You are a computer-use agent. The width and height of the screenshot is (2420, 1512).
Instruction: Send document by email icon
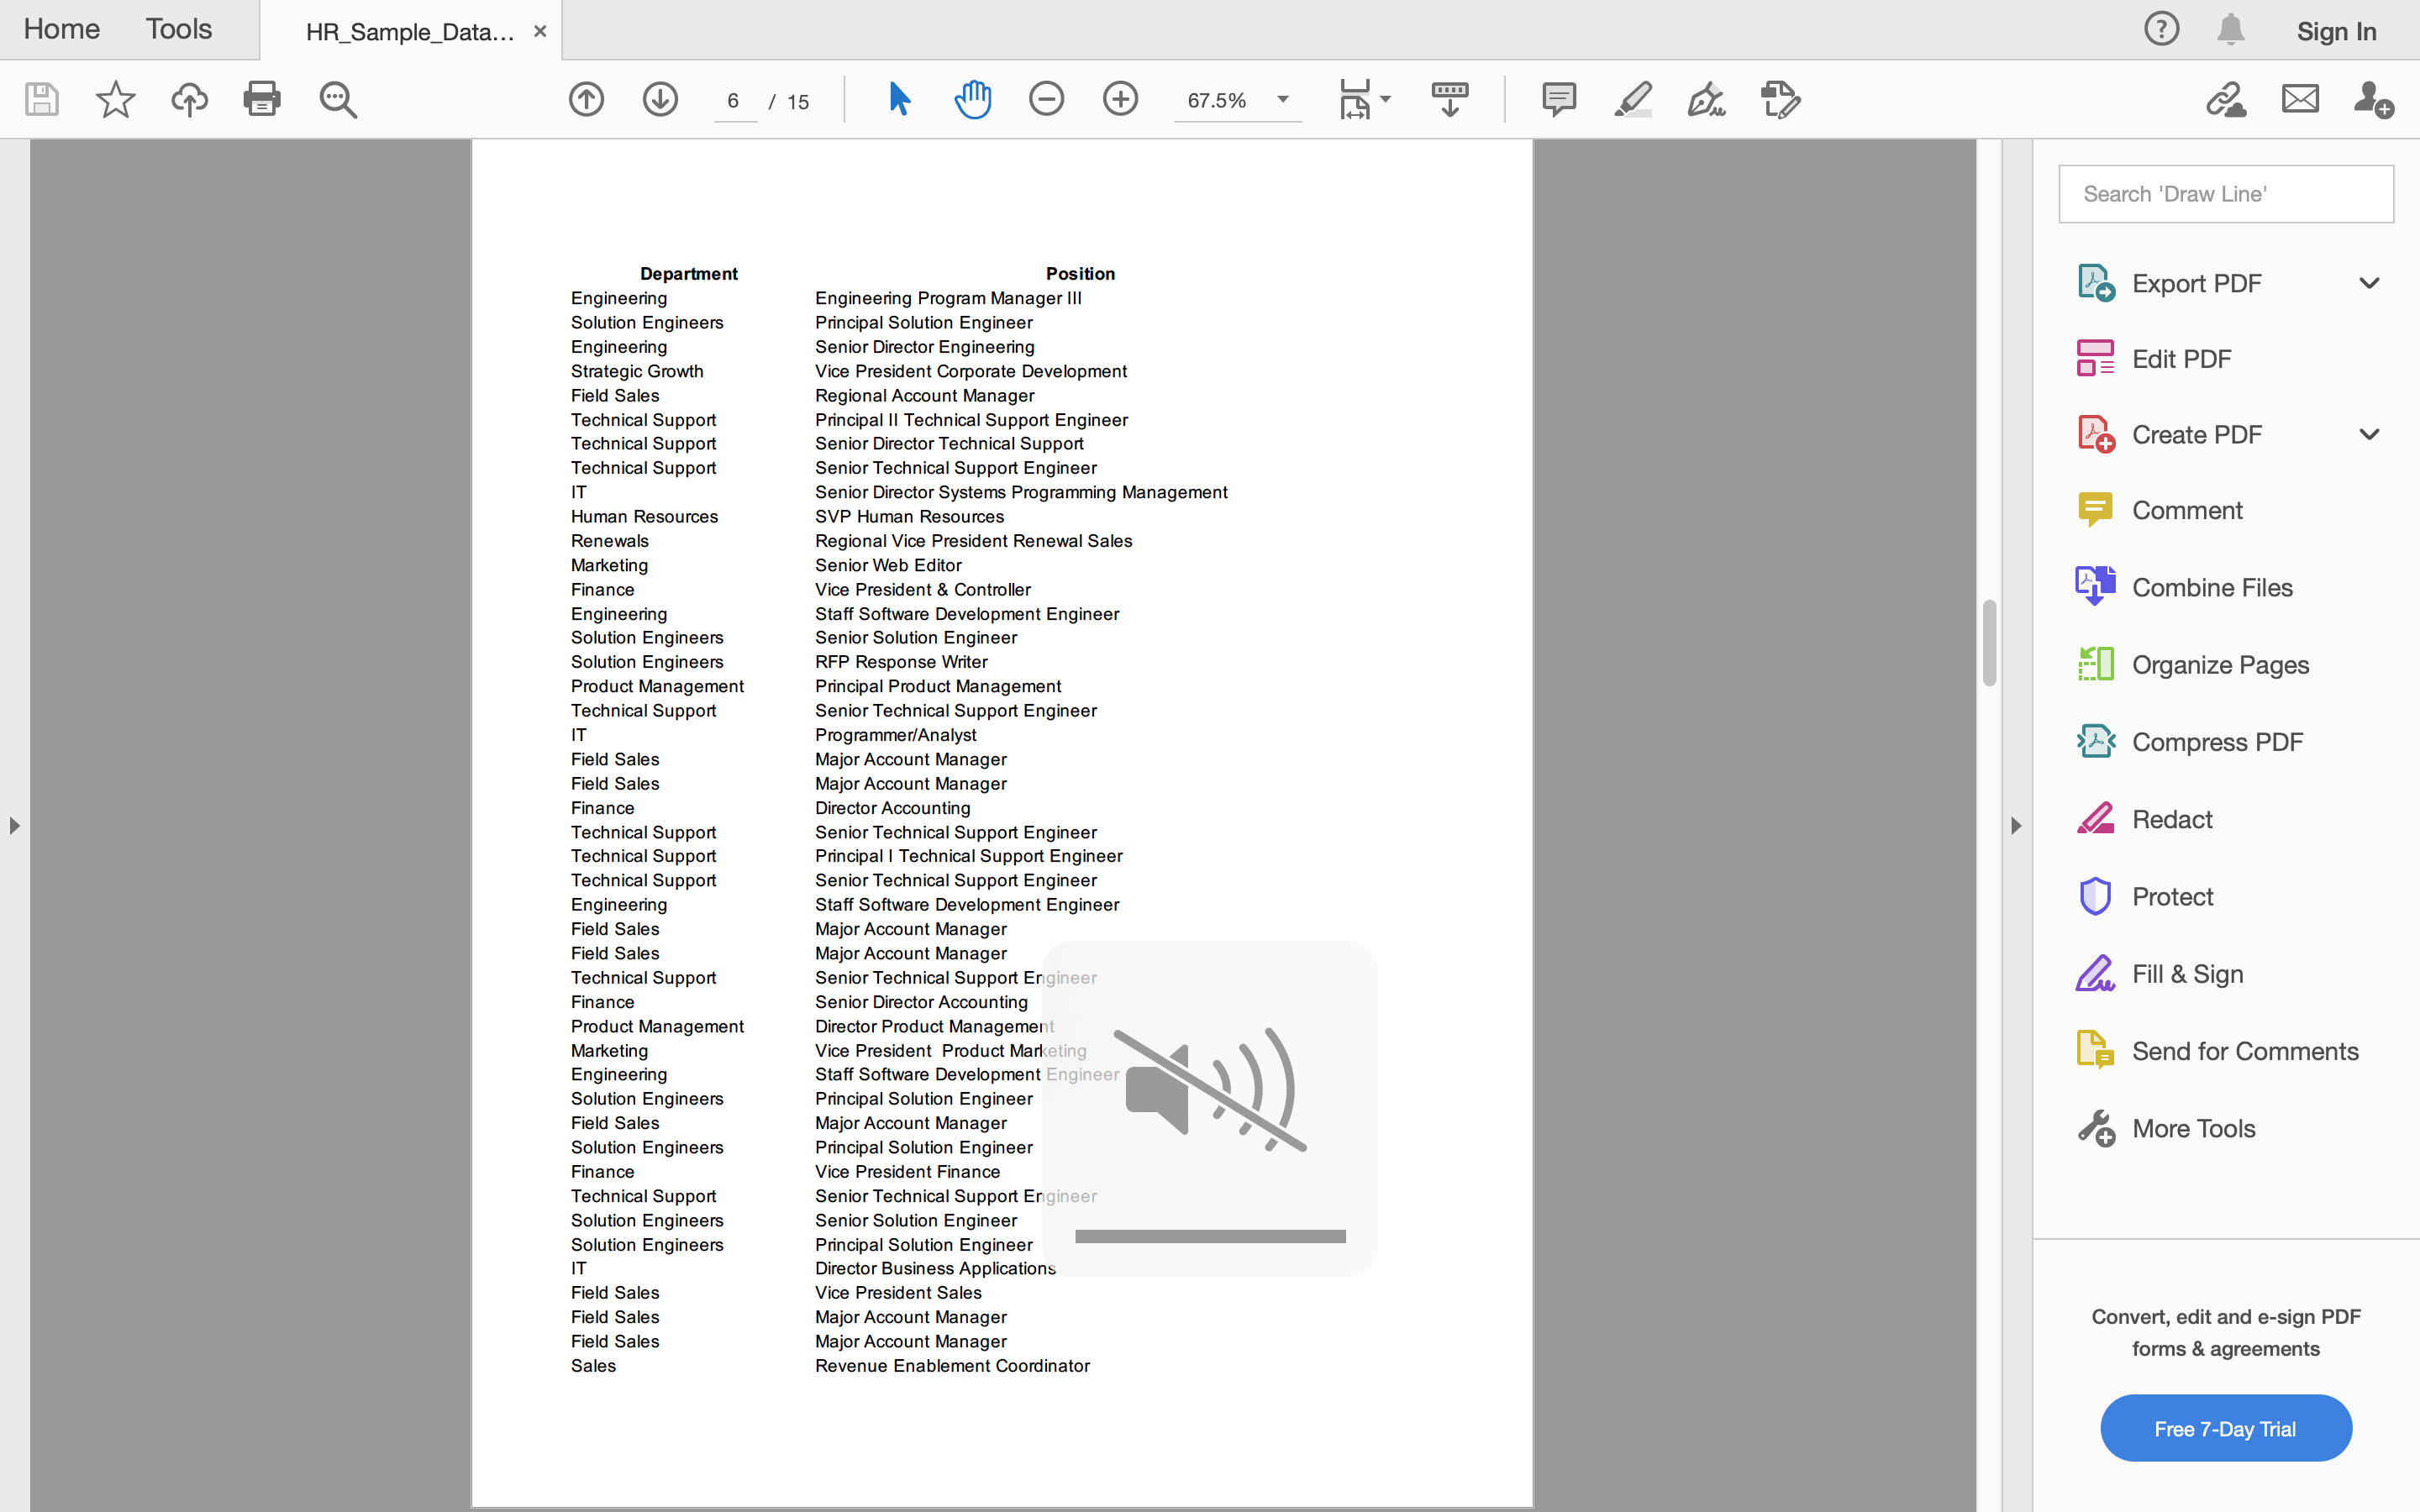pos(2298,99)
